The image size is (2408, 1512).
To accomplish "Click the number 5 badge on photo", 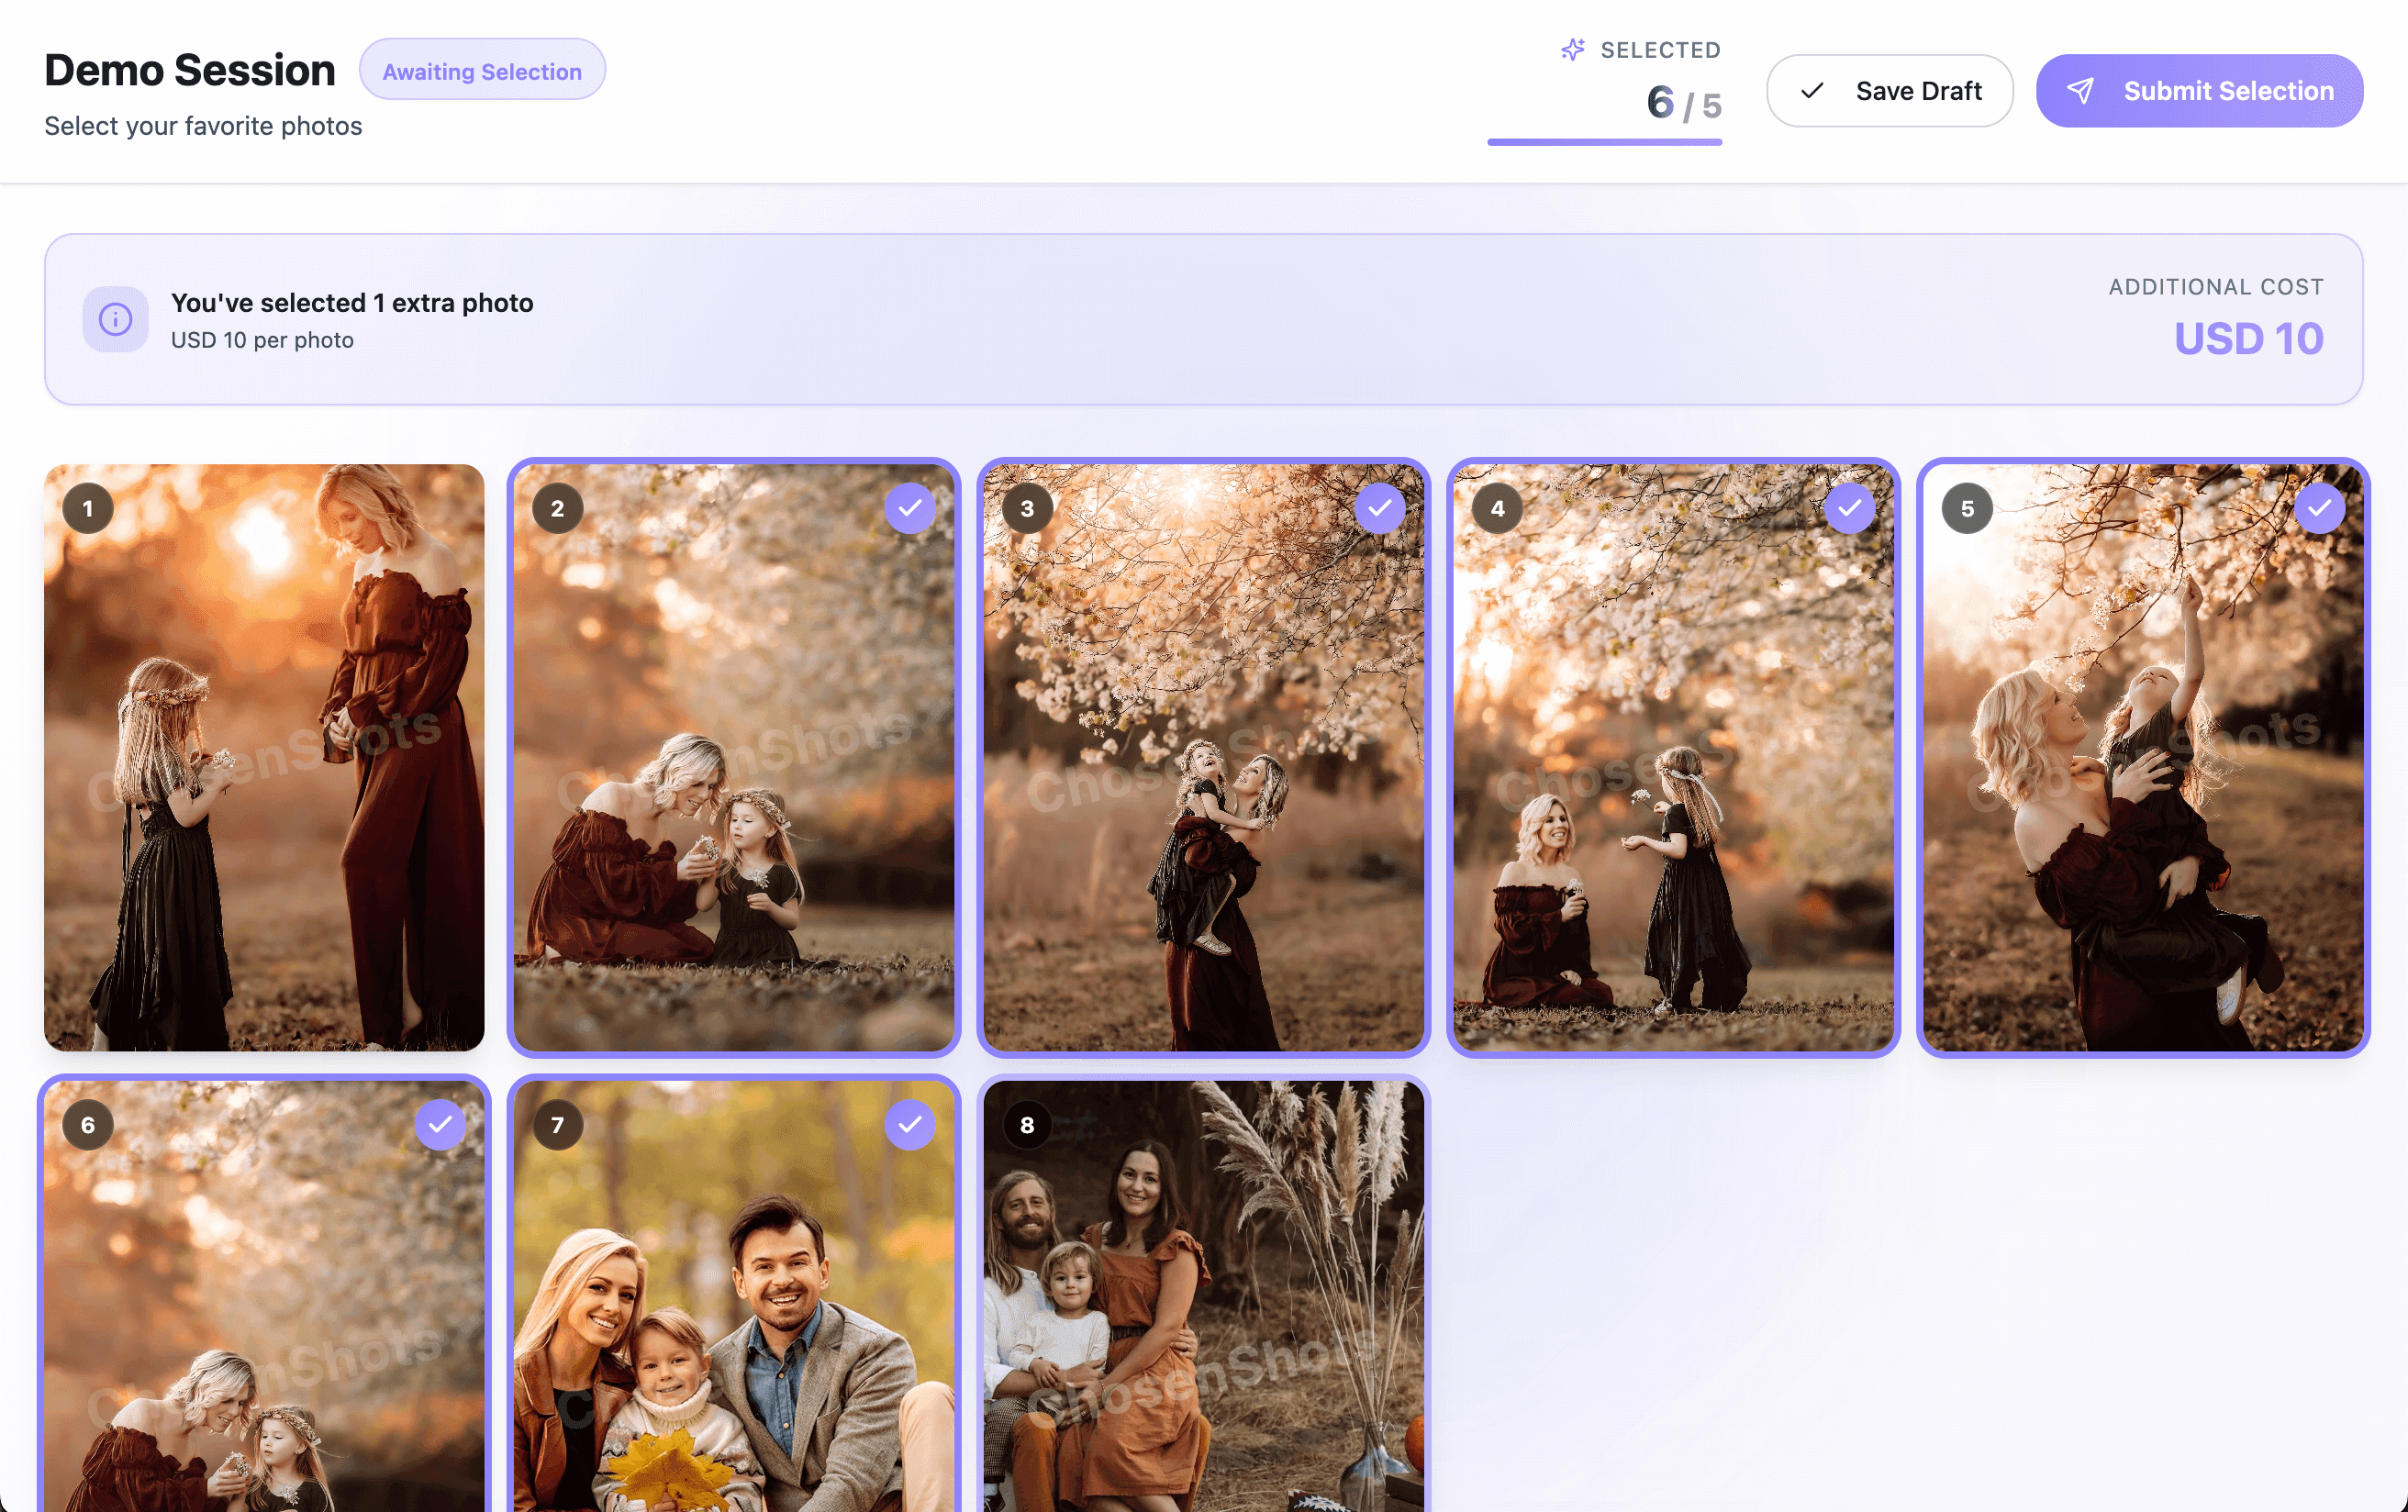I will click(1967, 508).
